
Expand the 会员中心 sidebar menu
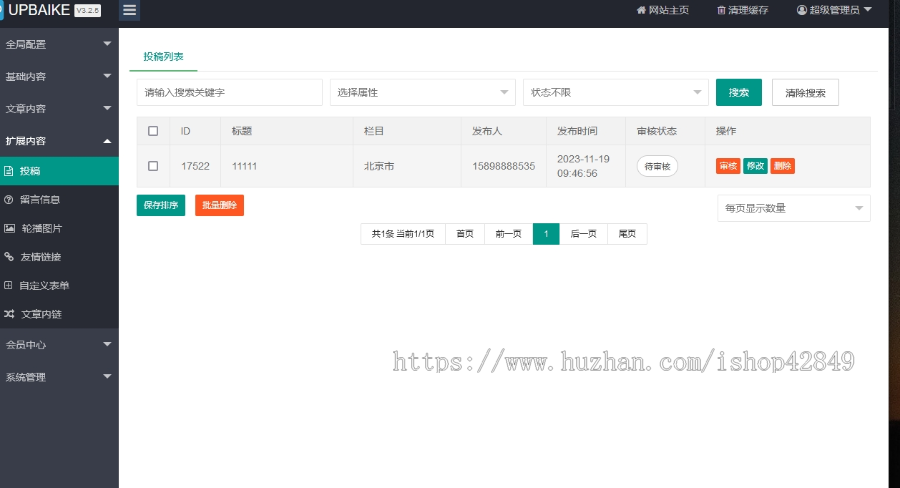coord(59,344)
